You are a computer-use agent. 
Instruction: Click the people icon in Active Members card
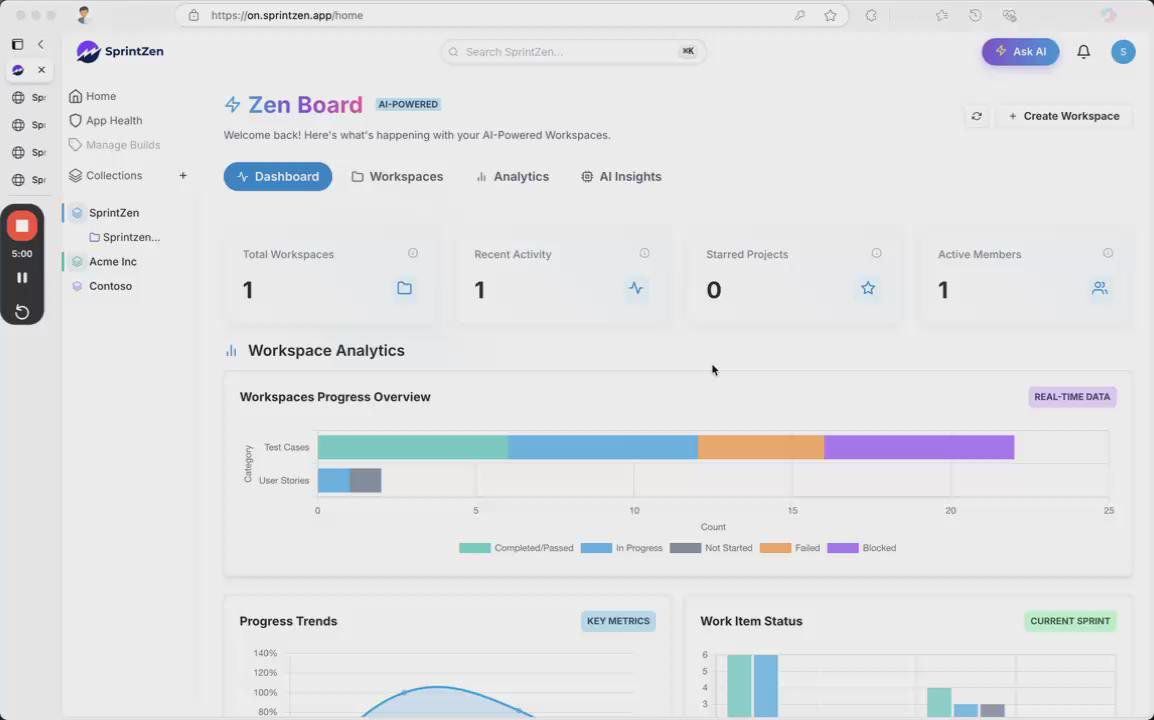pos(1100,288)
